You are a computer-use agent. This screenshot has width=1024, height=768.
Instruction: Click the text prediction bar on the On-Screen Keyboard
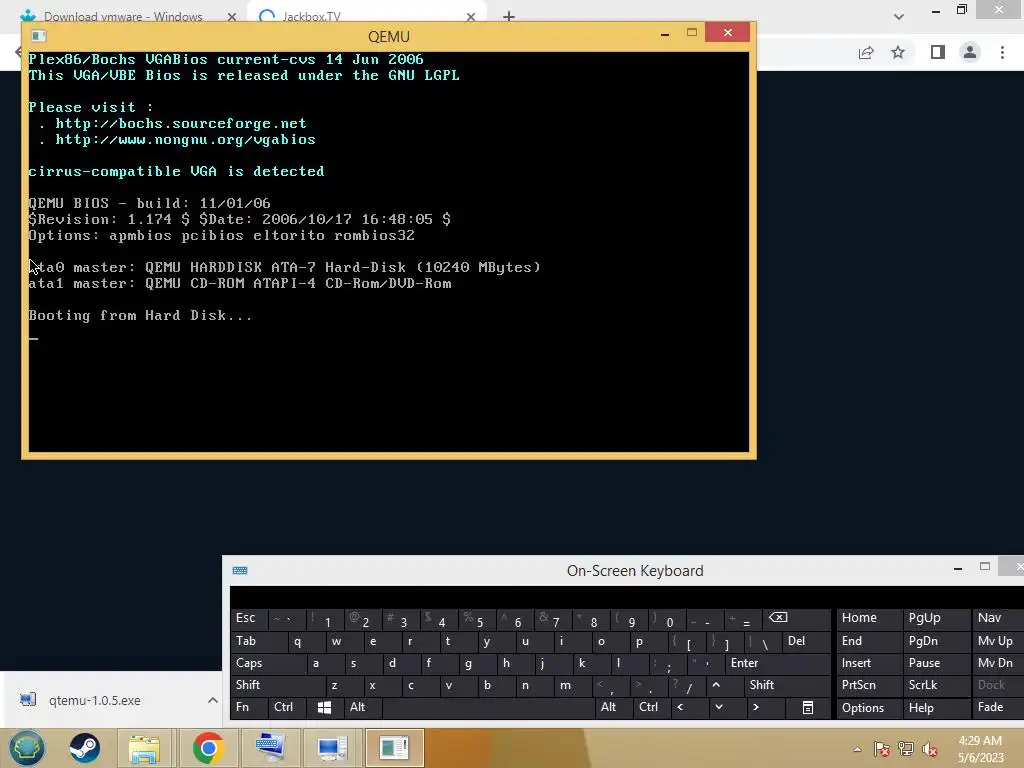tap(627, 597)
